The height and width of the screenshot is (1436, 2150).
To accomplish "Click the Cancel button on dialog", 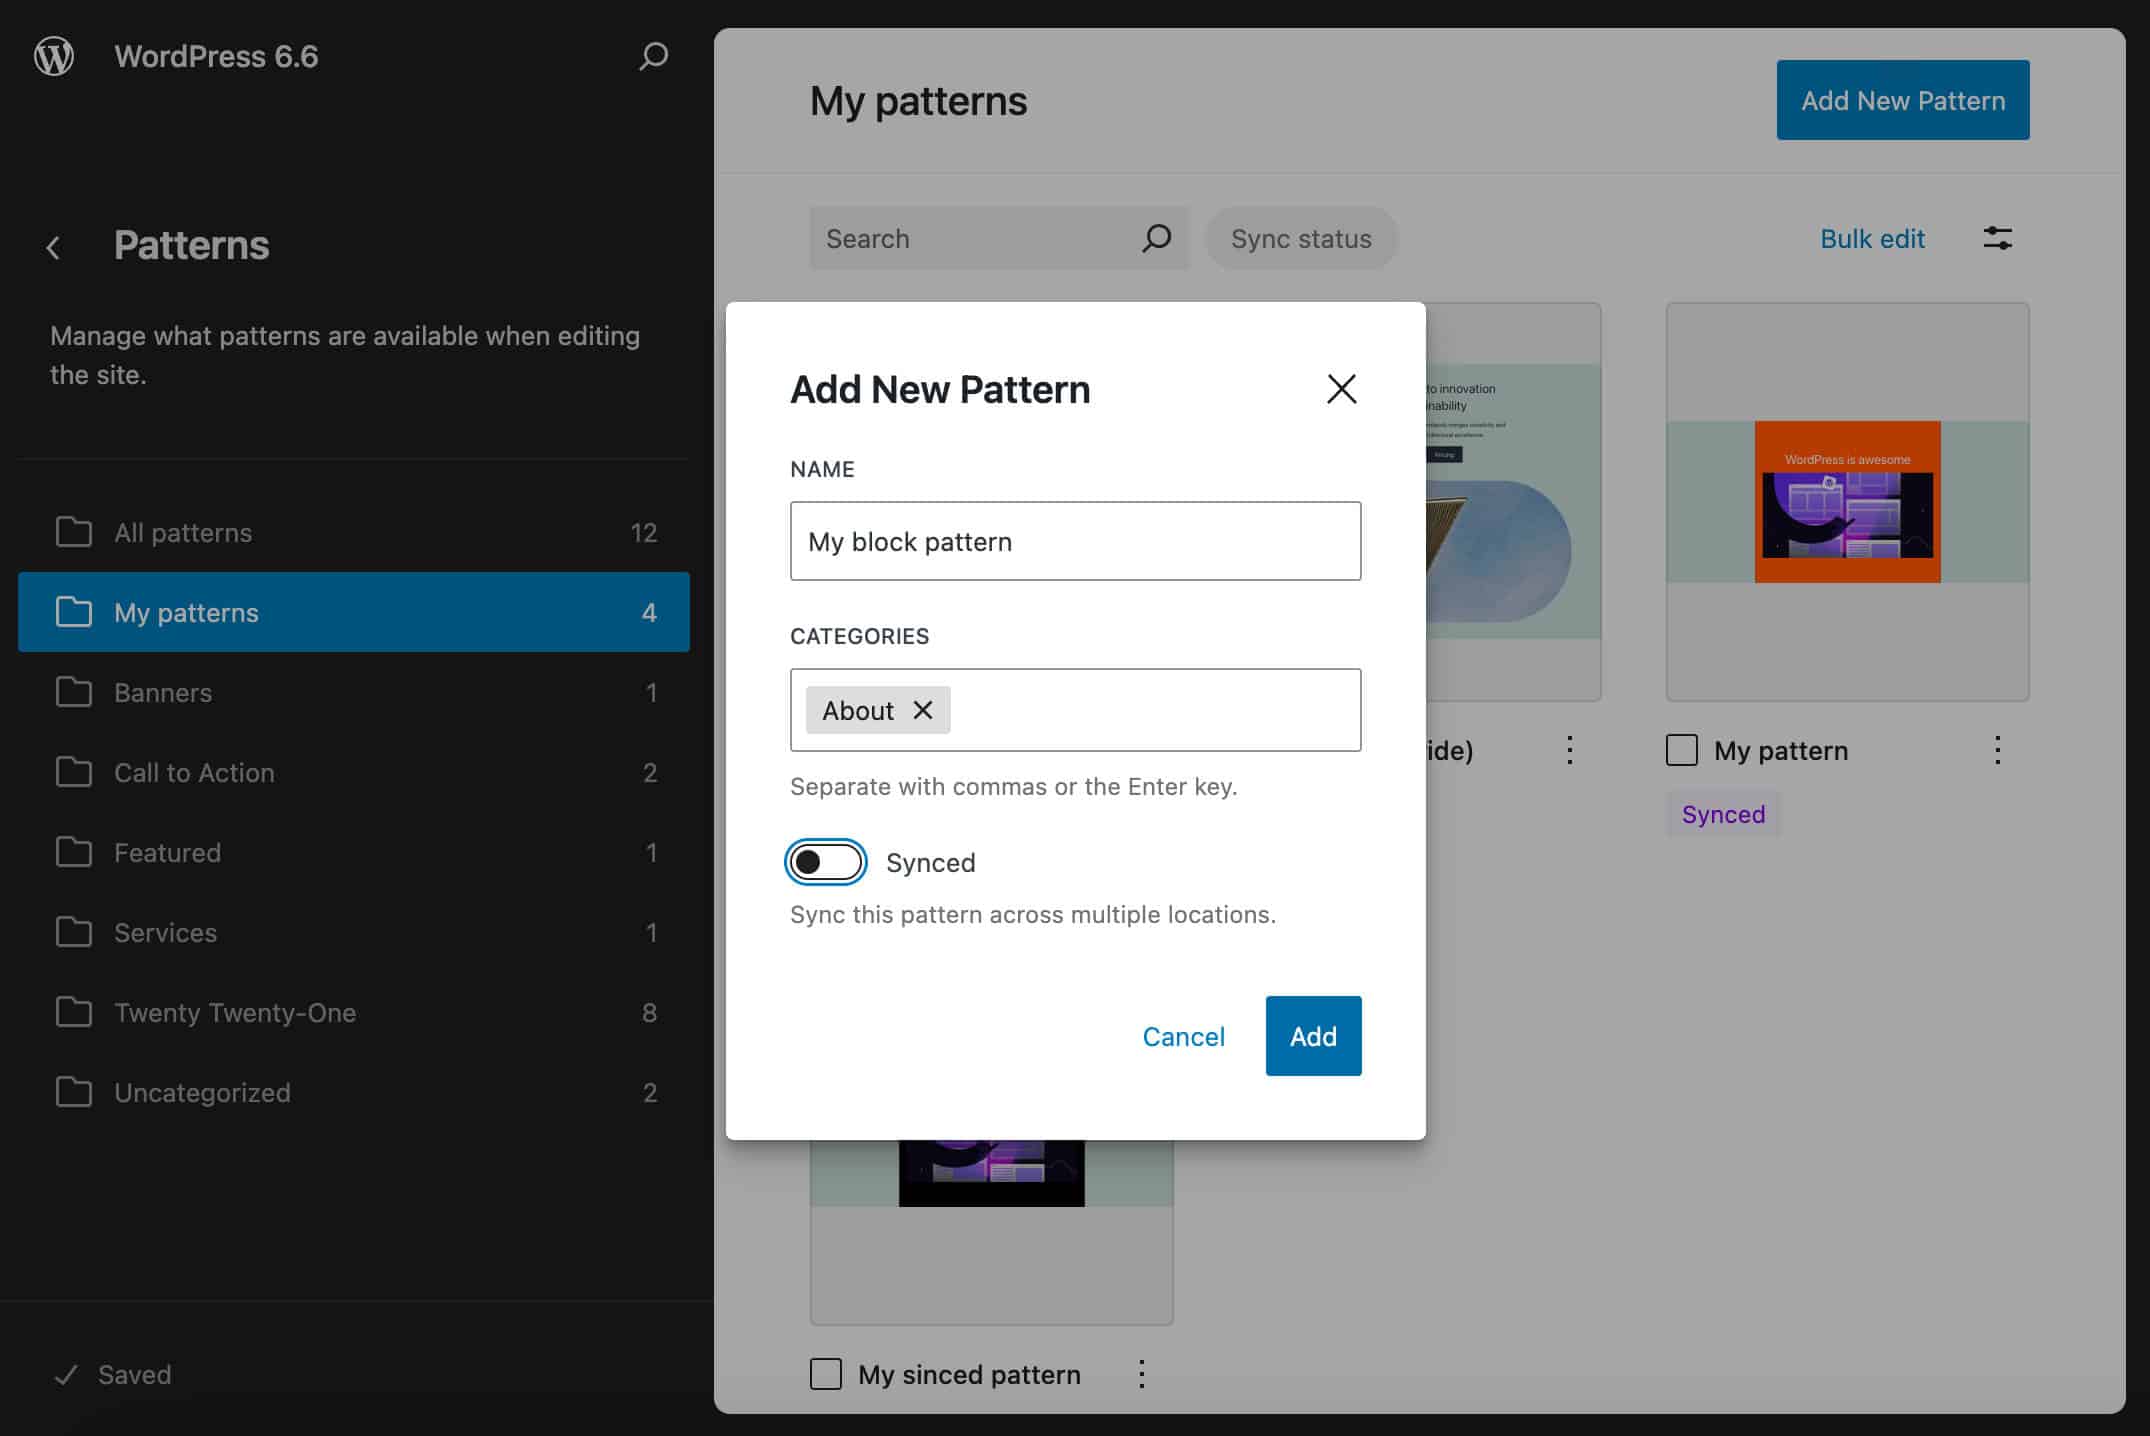I will (x=1182, y=1034).
